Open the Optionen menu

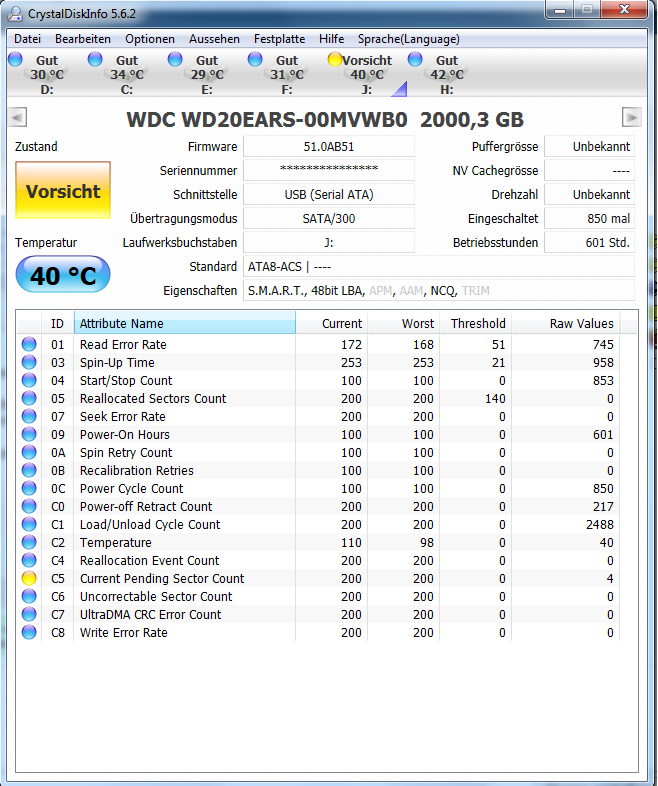tap(150, 39)
